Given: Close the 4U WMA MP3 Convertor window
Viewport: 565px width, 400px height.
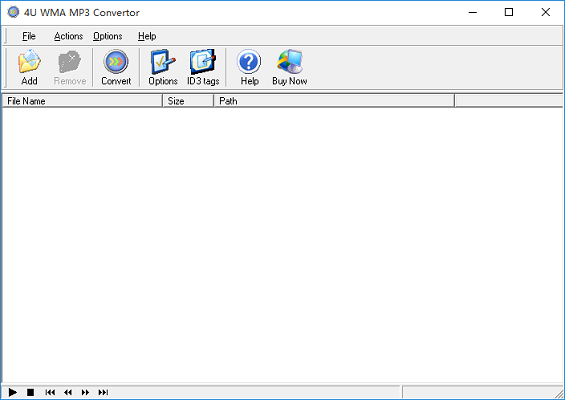Looking at the screenshot, I should 546,12.
